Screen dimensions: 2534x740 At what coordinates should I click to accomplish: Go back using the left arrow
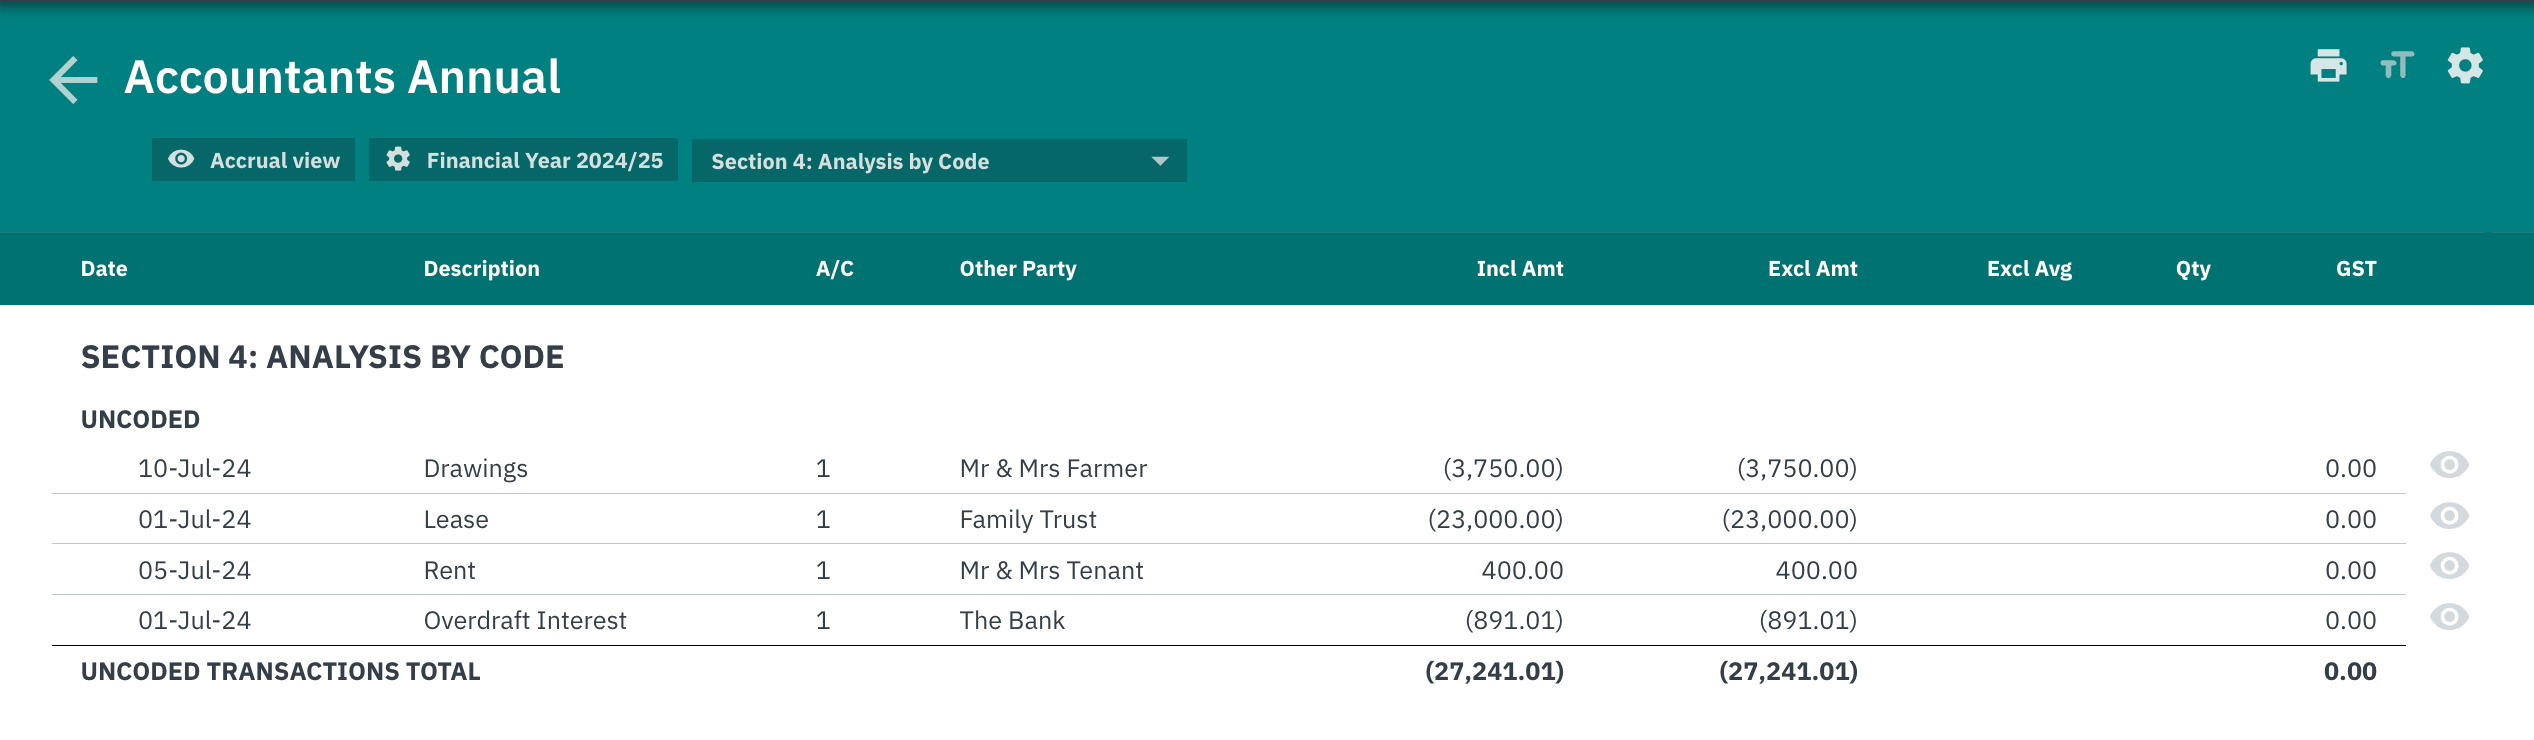(x=74, y=79)
